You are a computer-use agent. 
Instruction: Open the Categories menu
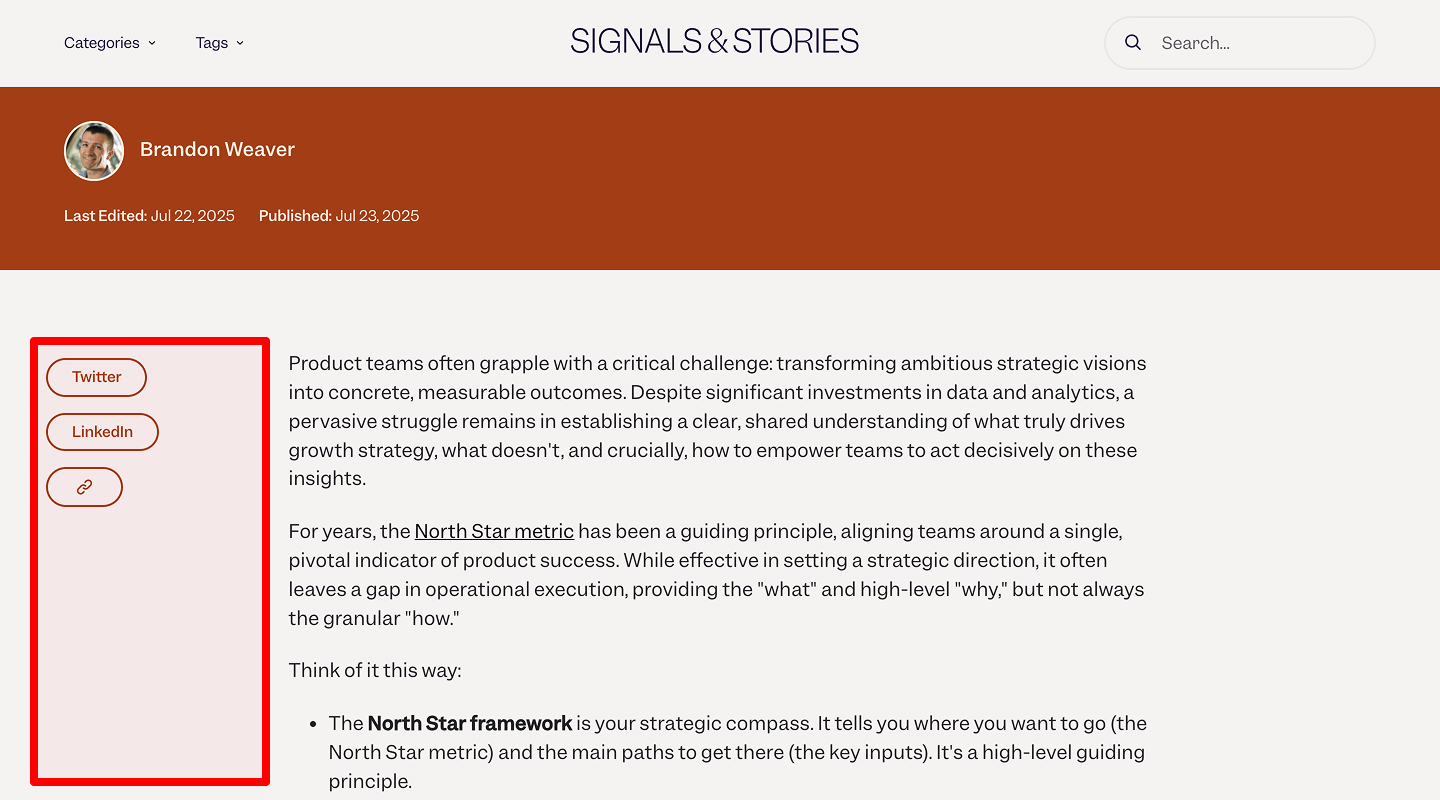[102, 43]
